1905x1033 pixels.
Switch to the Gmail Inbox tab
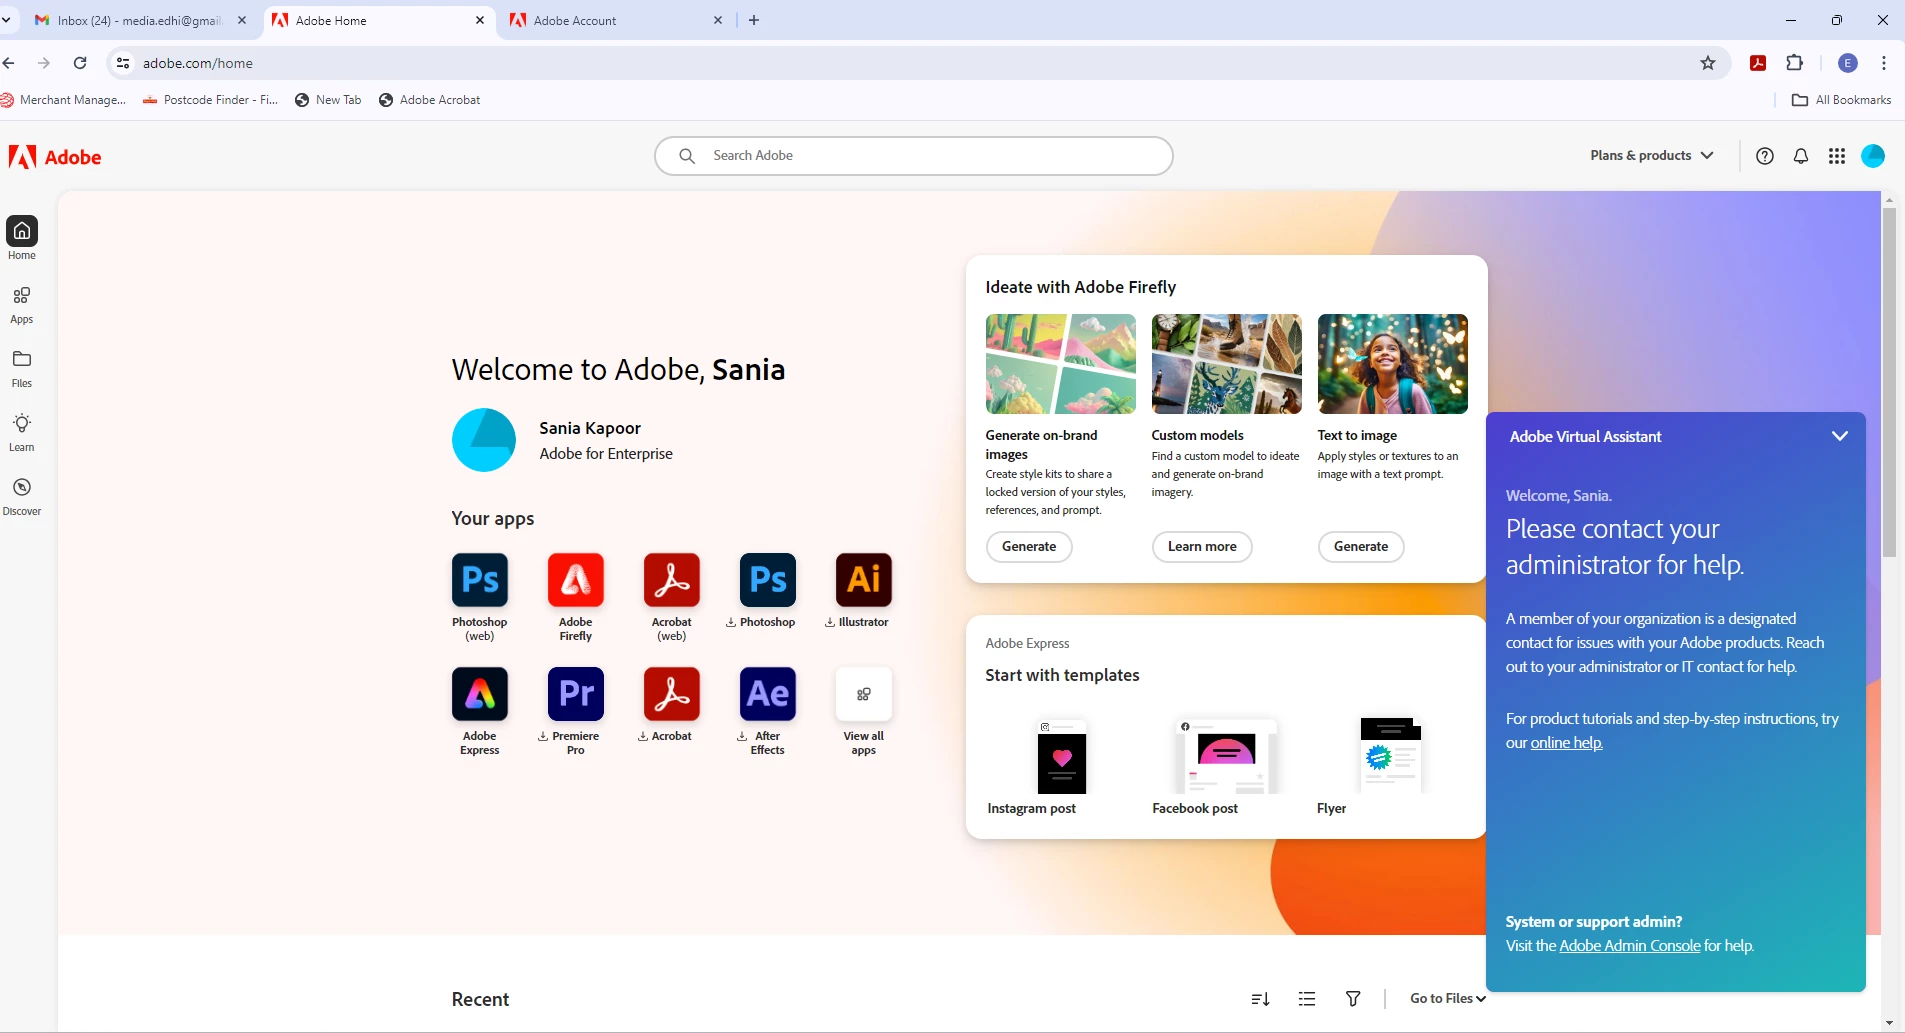pyautogui.click(x=140, y=20)
